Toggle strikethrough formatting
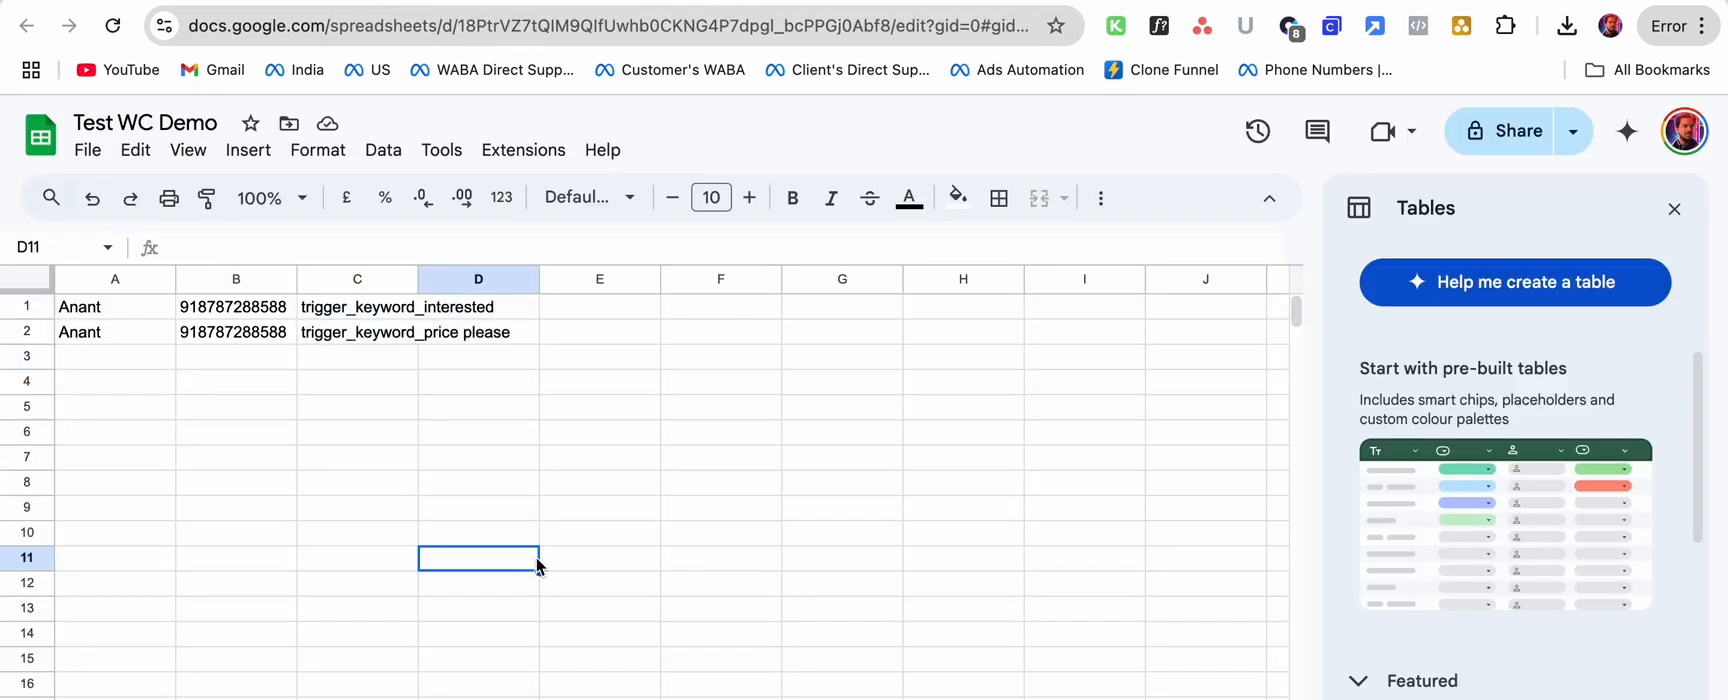 point(869,198)
